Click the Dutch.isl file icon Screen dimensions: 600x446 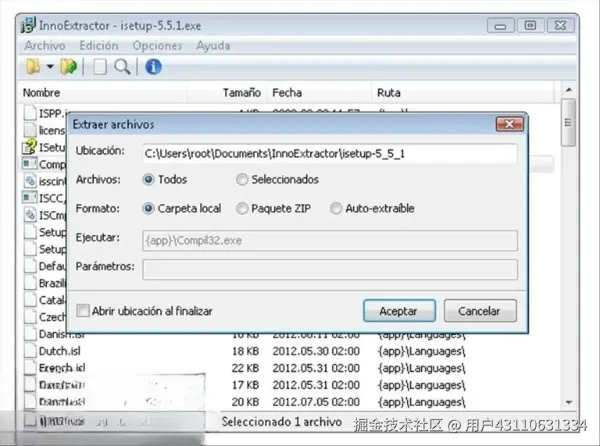[30, 351]
